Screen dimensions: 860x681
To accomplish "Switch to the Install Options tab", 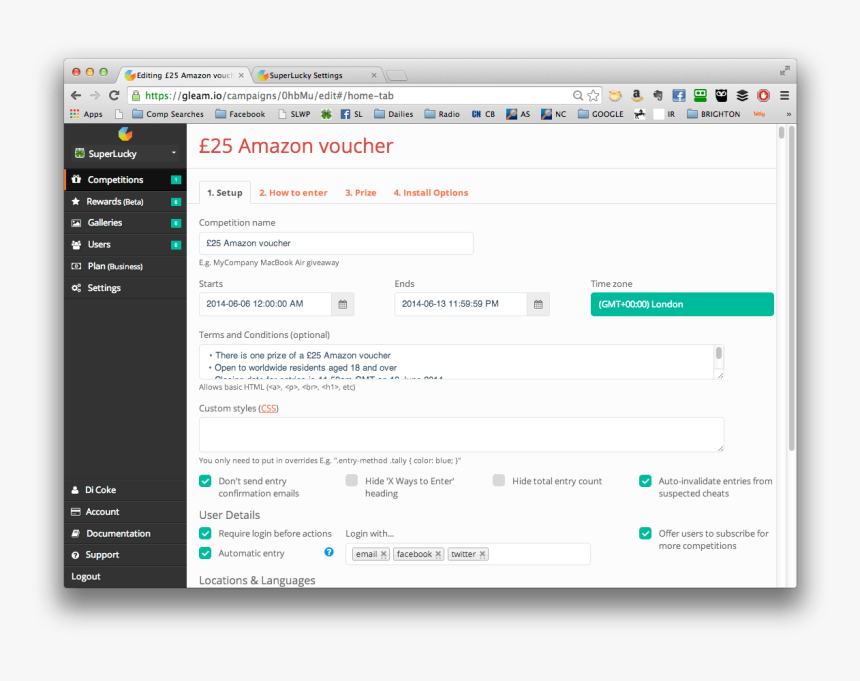I will click(x=431, y=193).
